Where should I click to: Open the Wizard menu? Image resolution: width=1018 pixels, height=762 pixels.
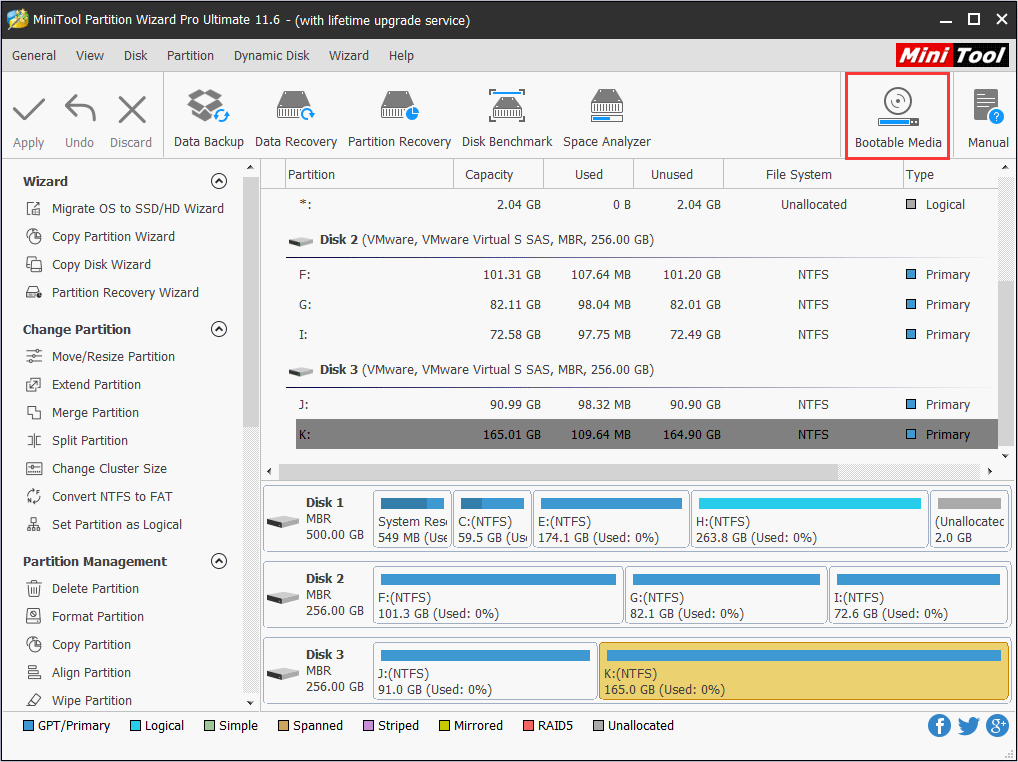coord(349,55)
